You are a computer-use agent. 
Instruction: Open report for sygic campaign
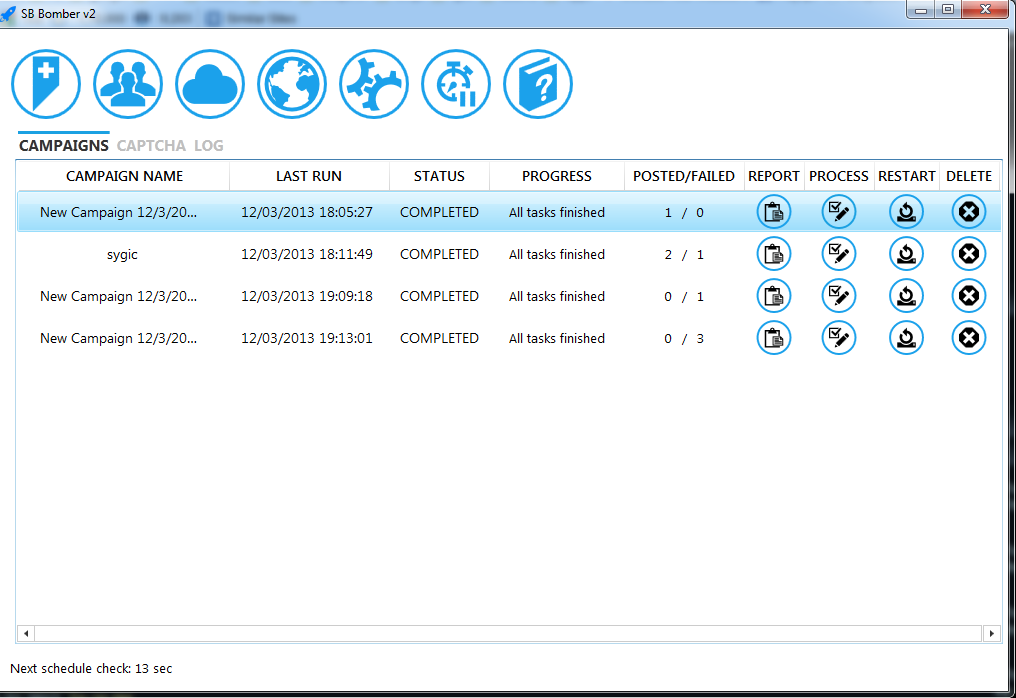(x=774, y=254)
